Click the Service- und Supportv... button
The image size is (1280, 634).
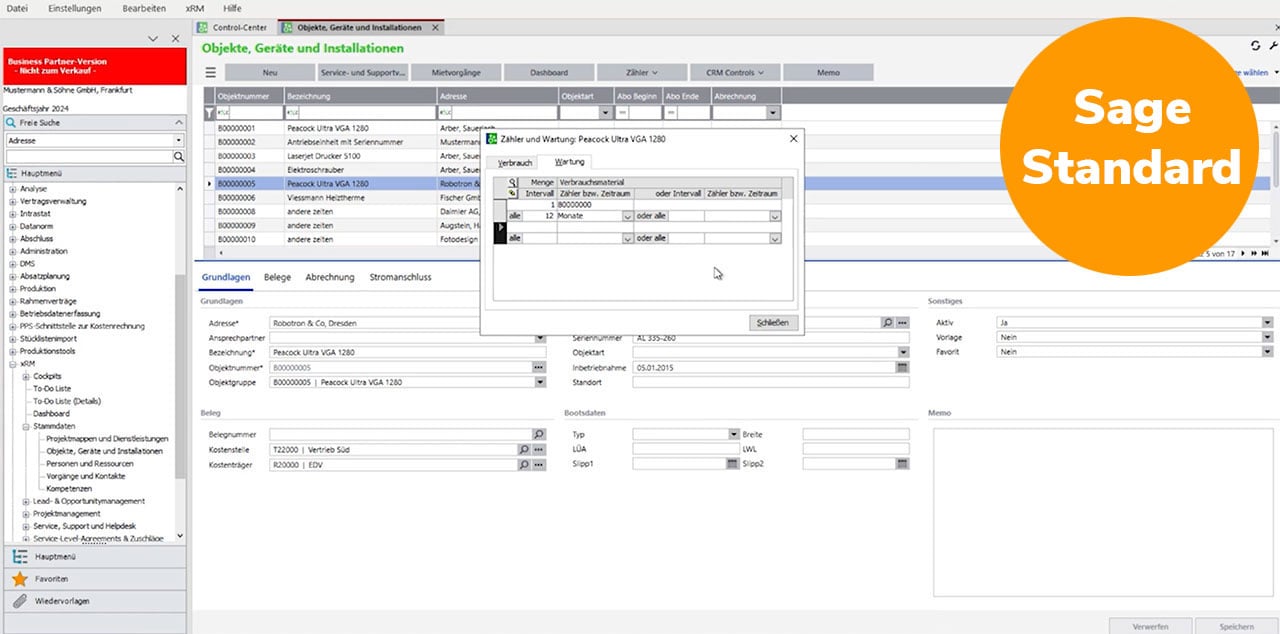(x=362, y=73)
